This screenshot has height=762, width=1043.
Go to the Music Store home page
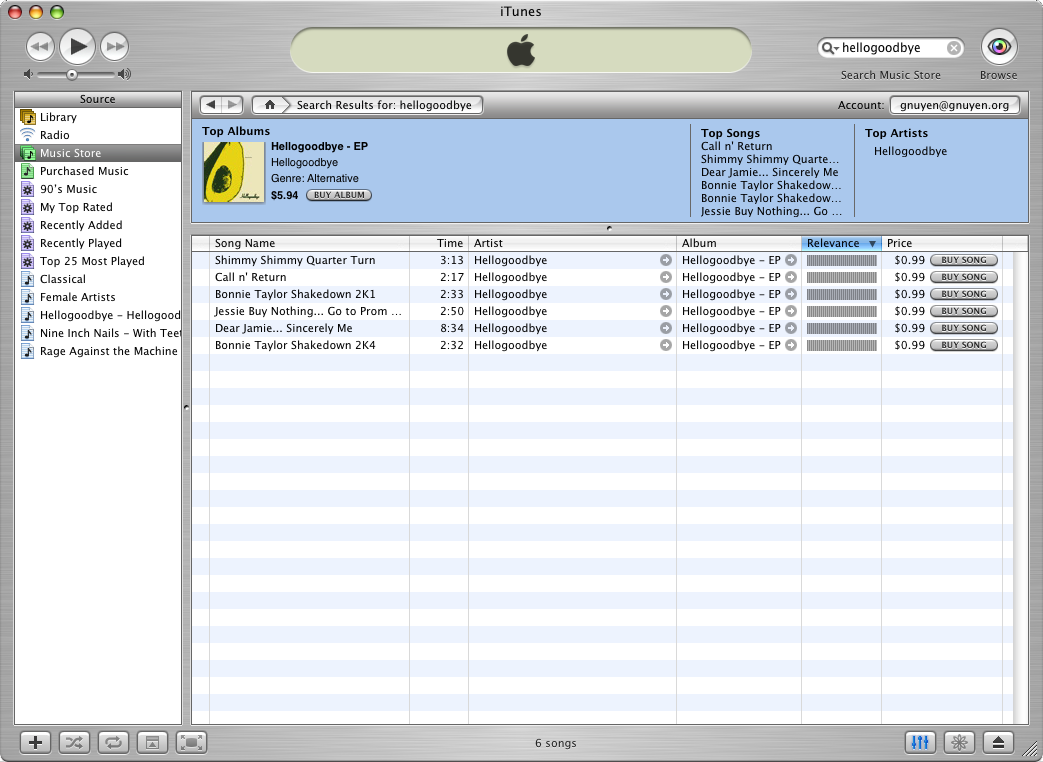269,104
